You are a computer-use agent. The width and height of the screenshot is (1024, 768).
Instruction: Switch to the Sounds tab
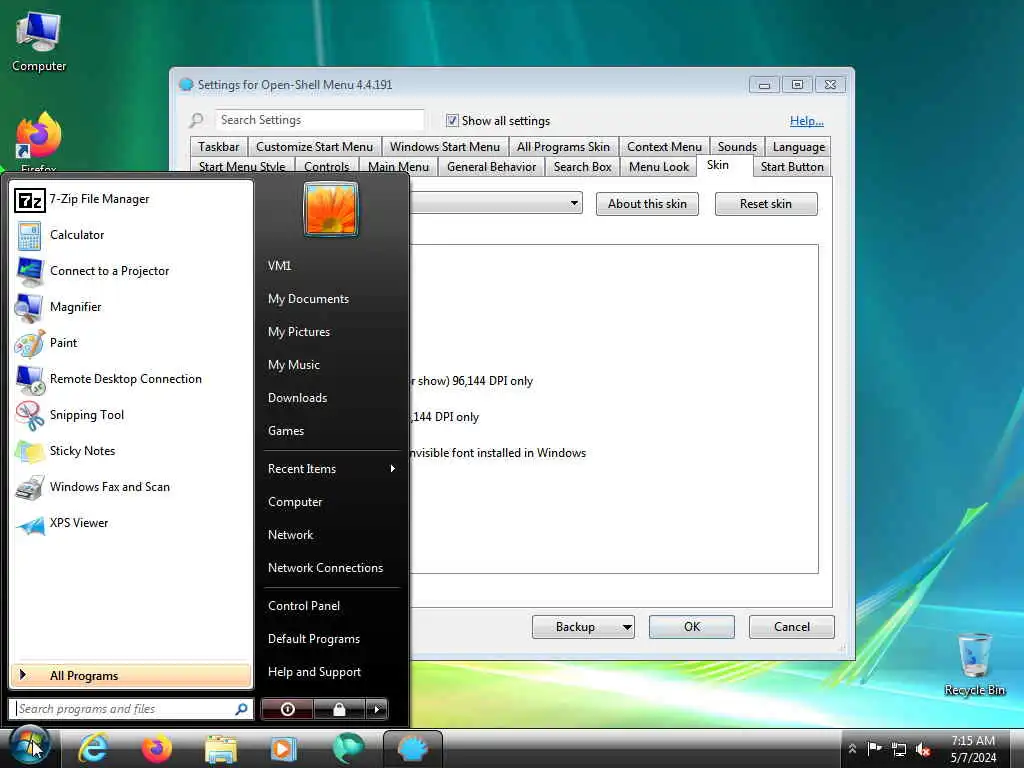pyautogui.click(x=737, y=147)
